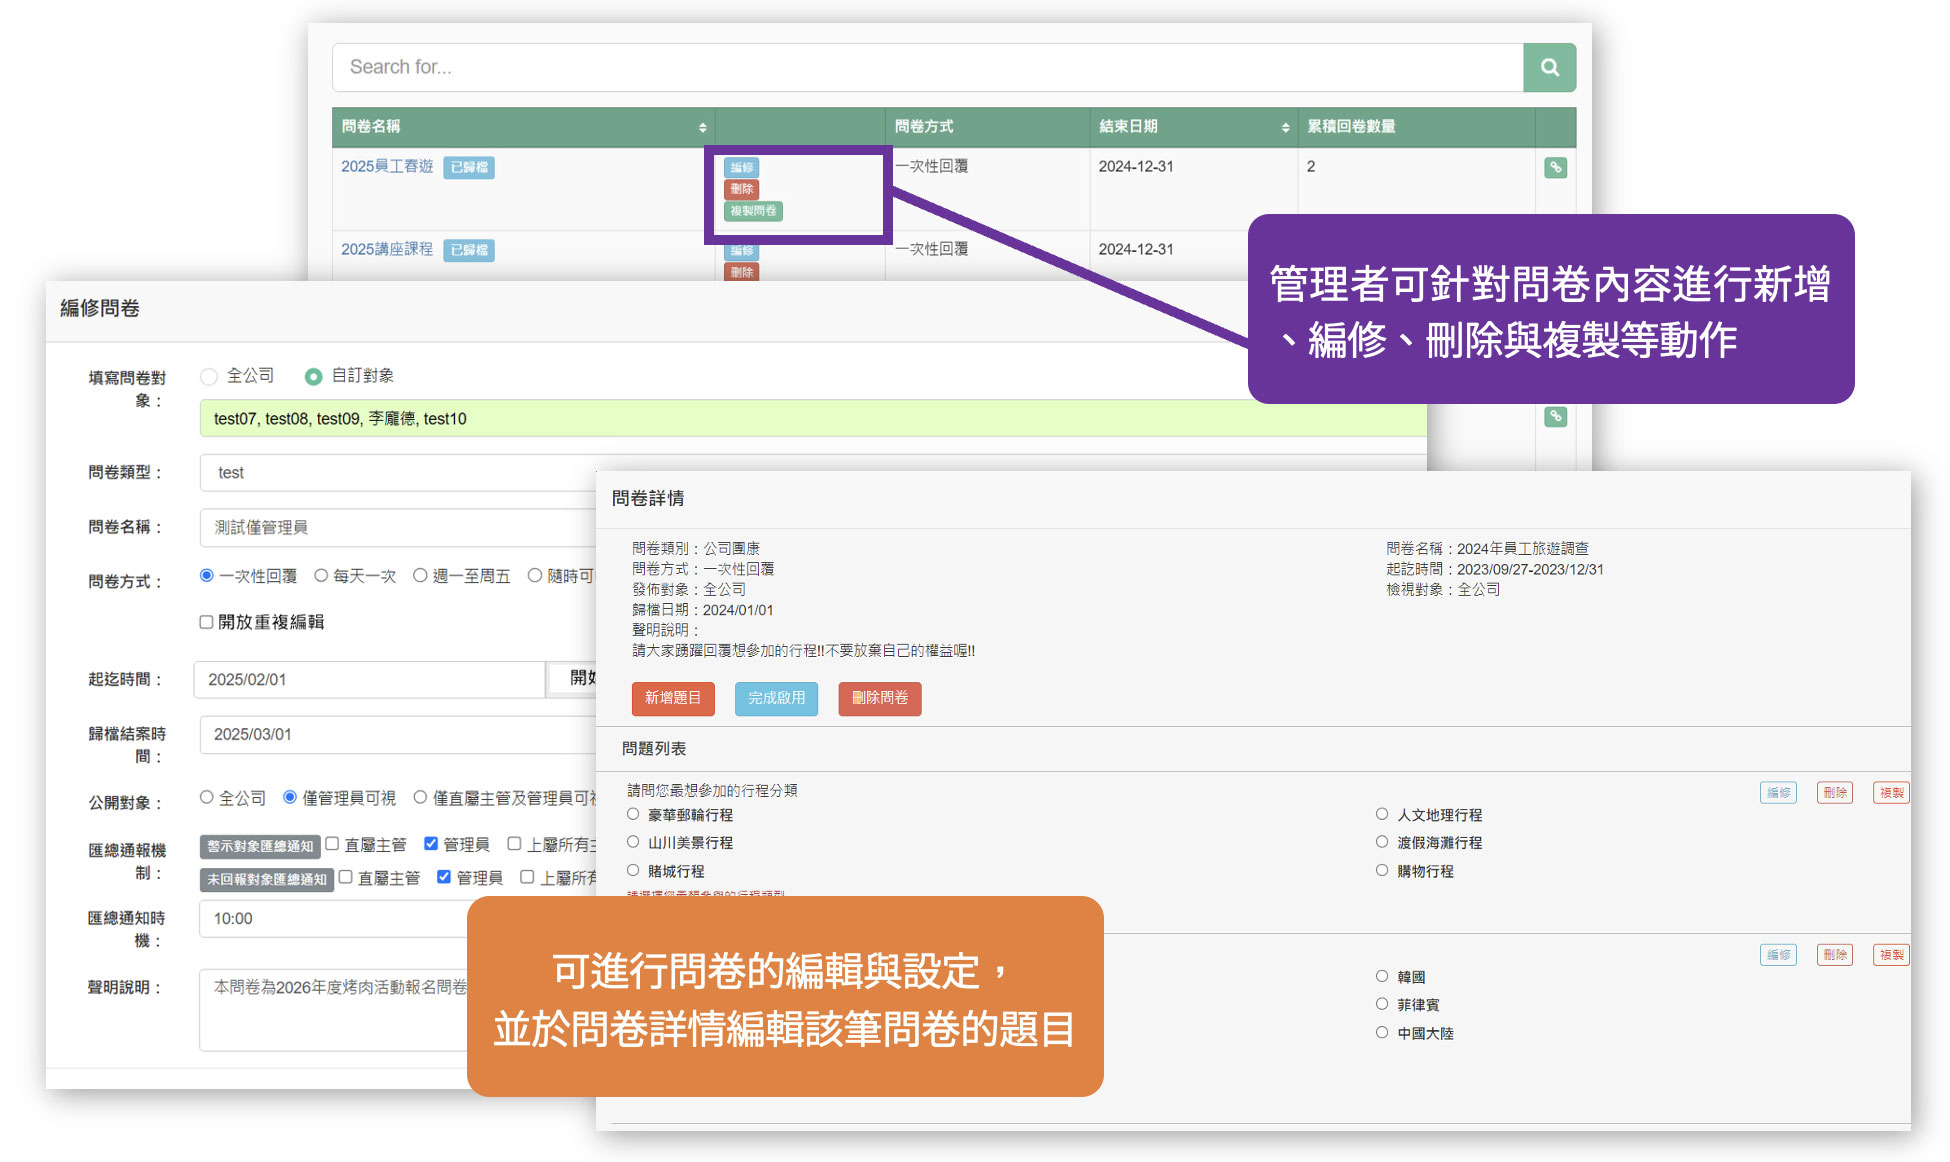1950x1162 pixels.
Task: Select the 全公司 radio for 填寫問卷對象
Action: pyautogui.click(x=209, y=376)
